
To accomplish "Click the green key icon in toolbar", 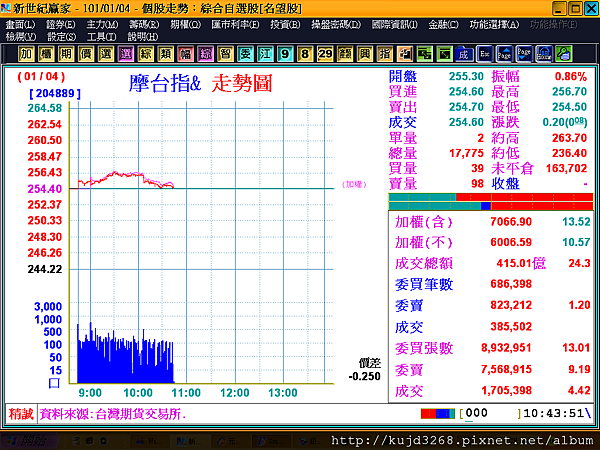I will [564, 54].
